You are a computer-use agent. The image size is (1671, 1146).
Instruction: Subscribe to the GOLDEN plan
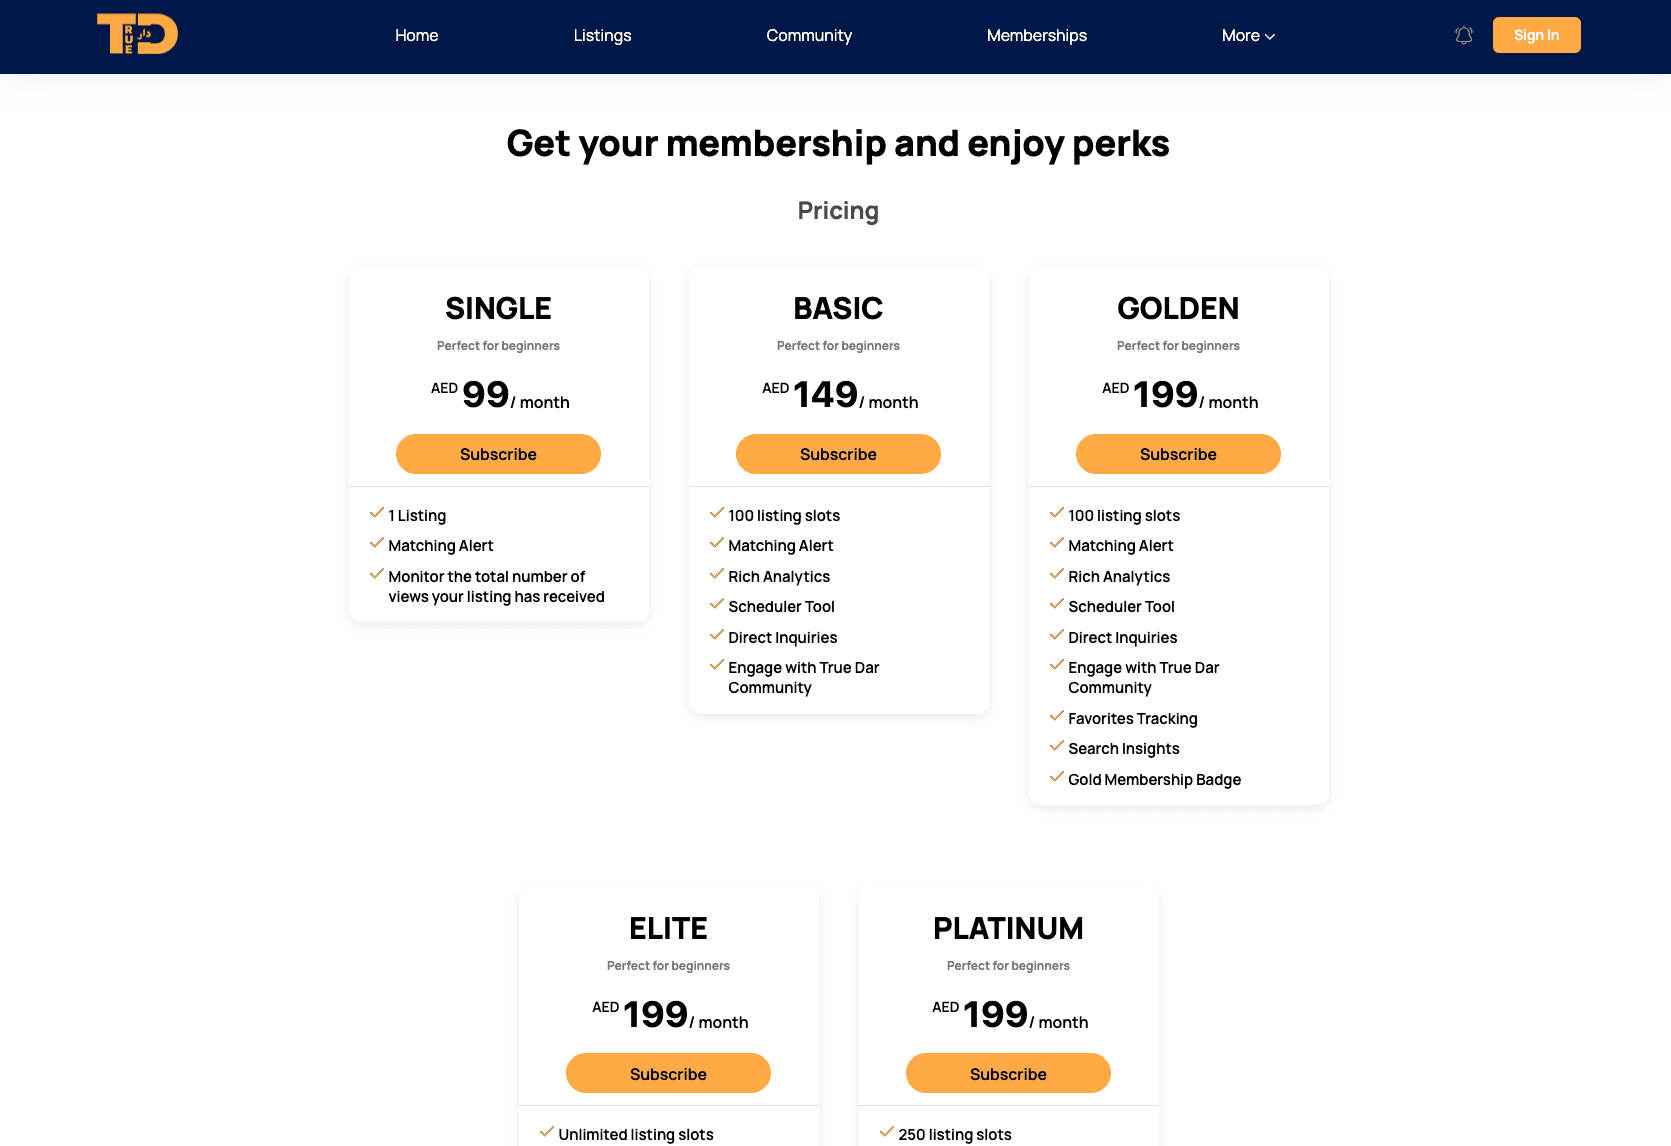(1178, 454)
